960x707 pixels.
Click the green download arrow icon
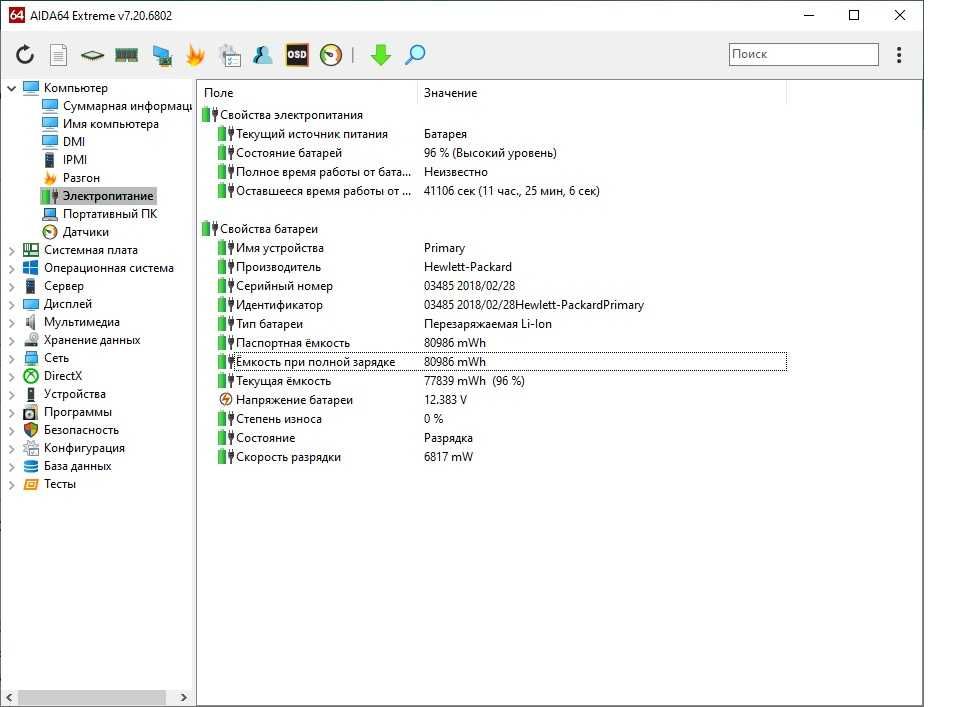[x=381, y=55]
